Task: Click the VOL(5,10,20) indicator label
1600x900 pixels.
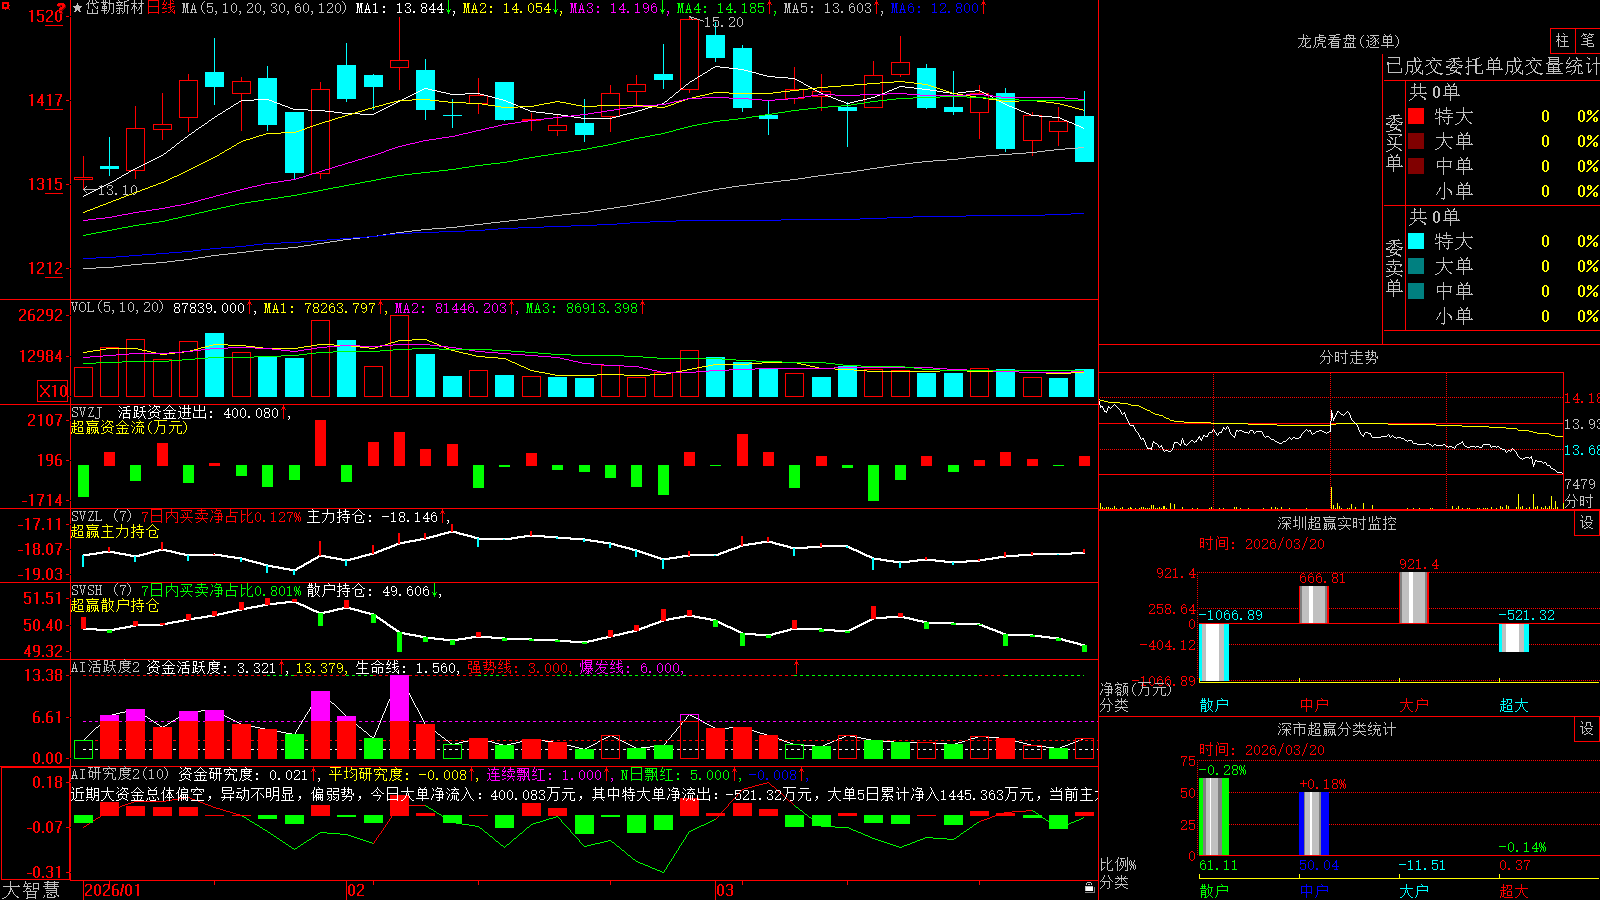Action: 117,308
